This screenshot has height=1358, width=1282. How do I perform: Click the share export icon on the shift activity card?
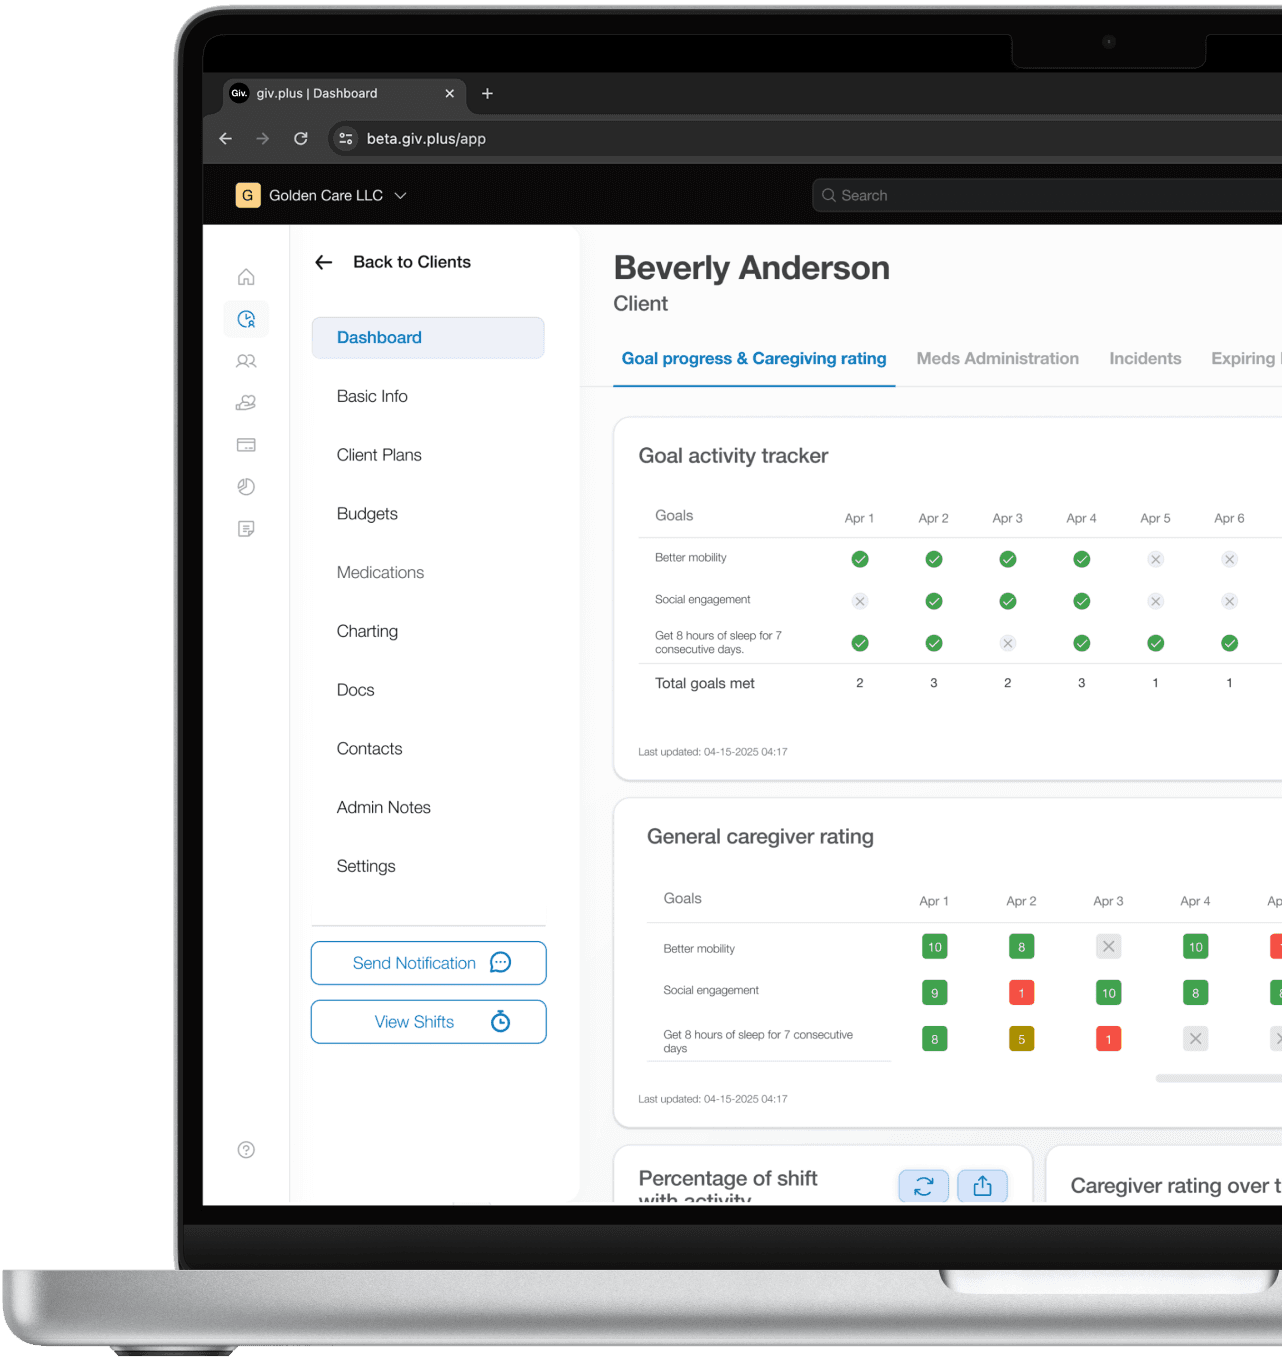click(x=982, y=1186)
